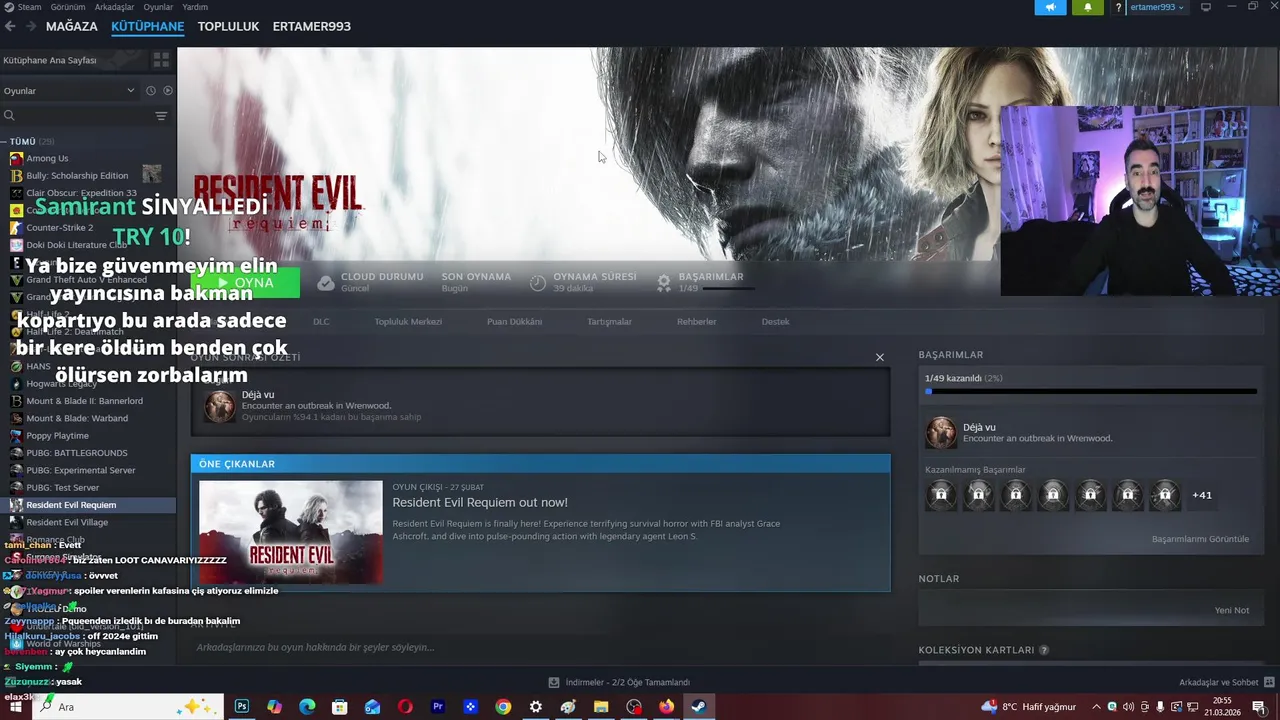Switch library to grid collections view
Screen dimensions: 1280x720
click(x=161, y=60)
